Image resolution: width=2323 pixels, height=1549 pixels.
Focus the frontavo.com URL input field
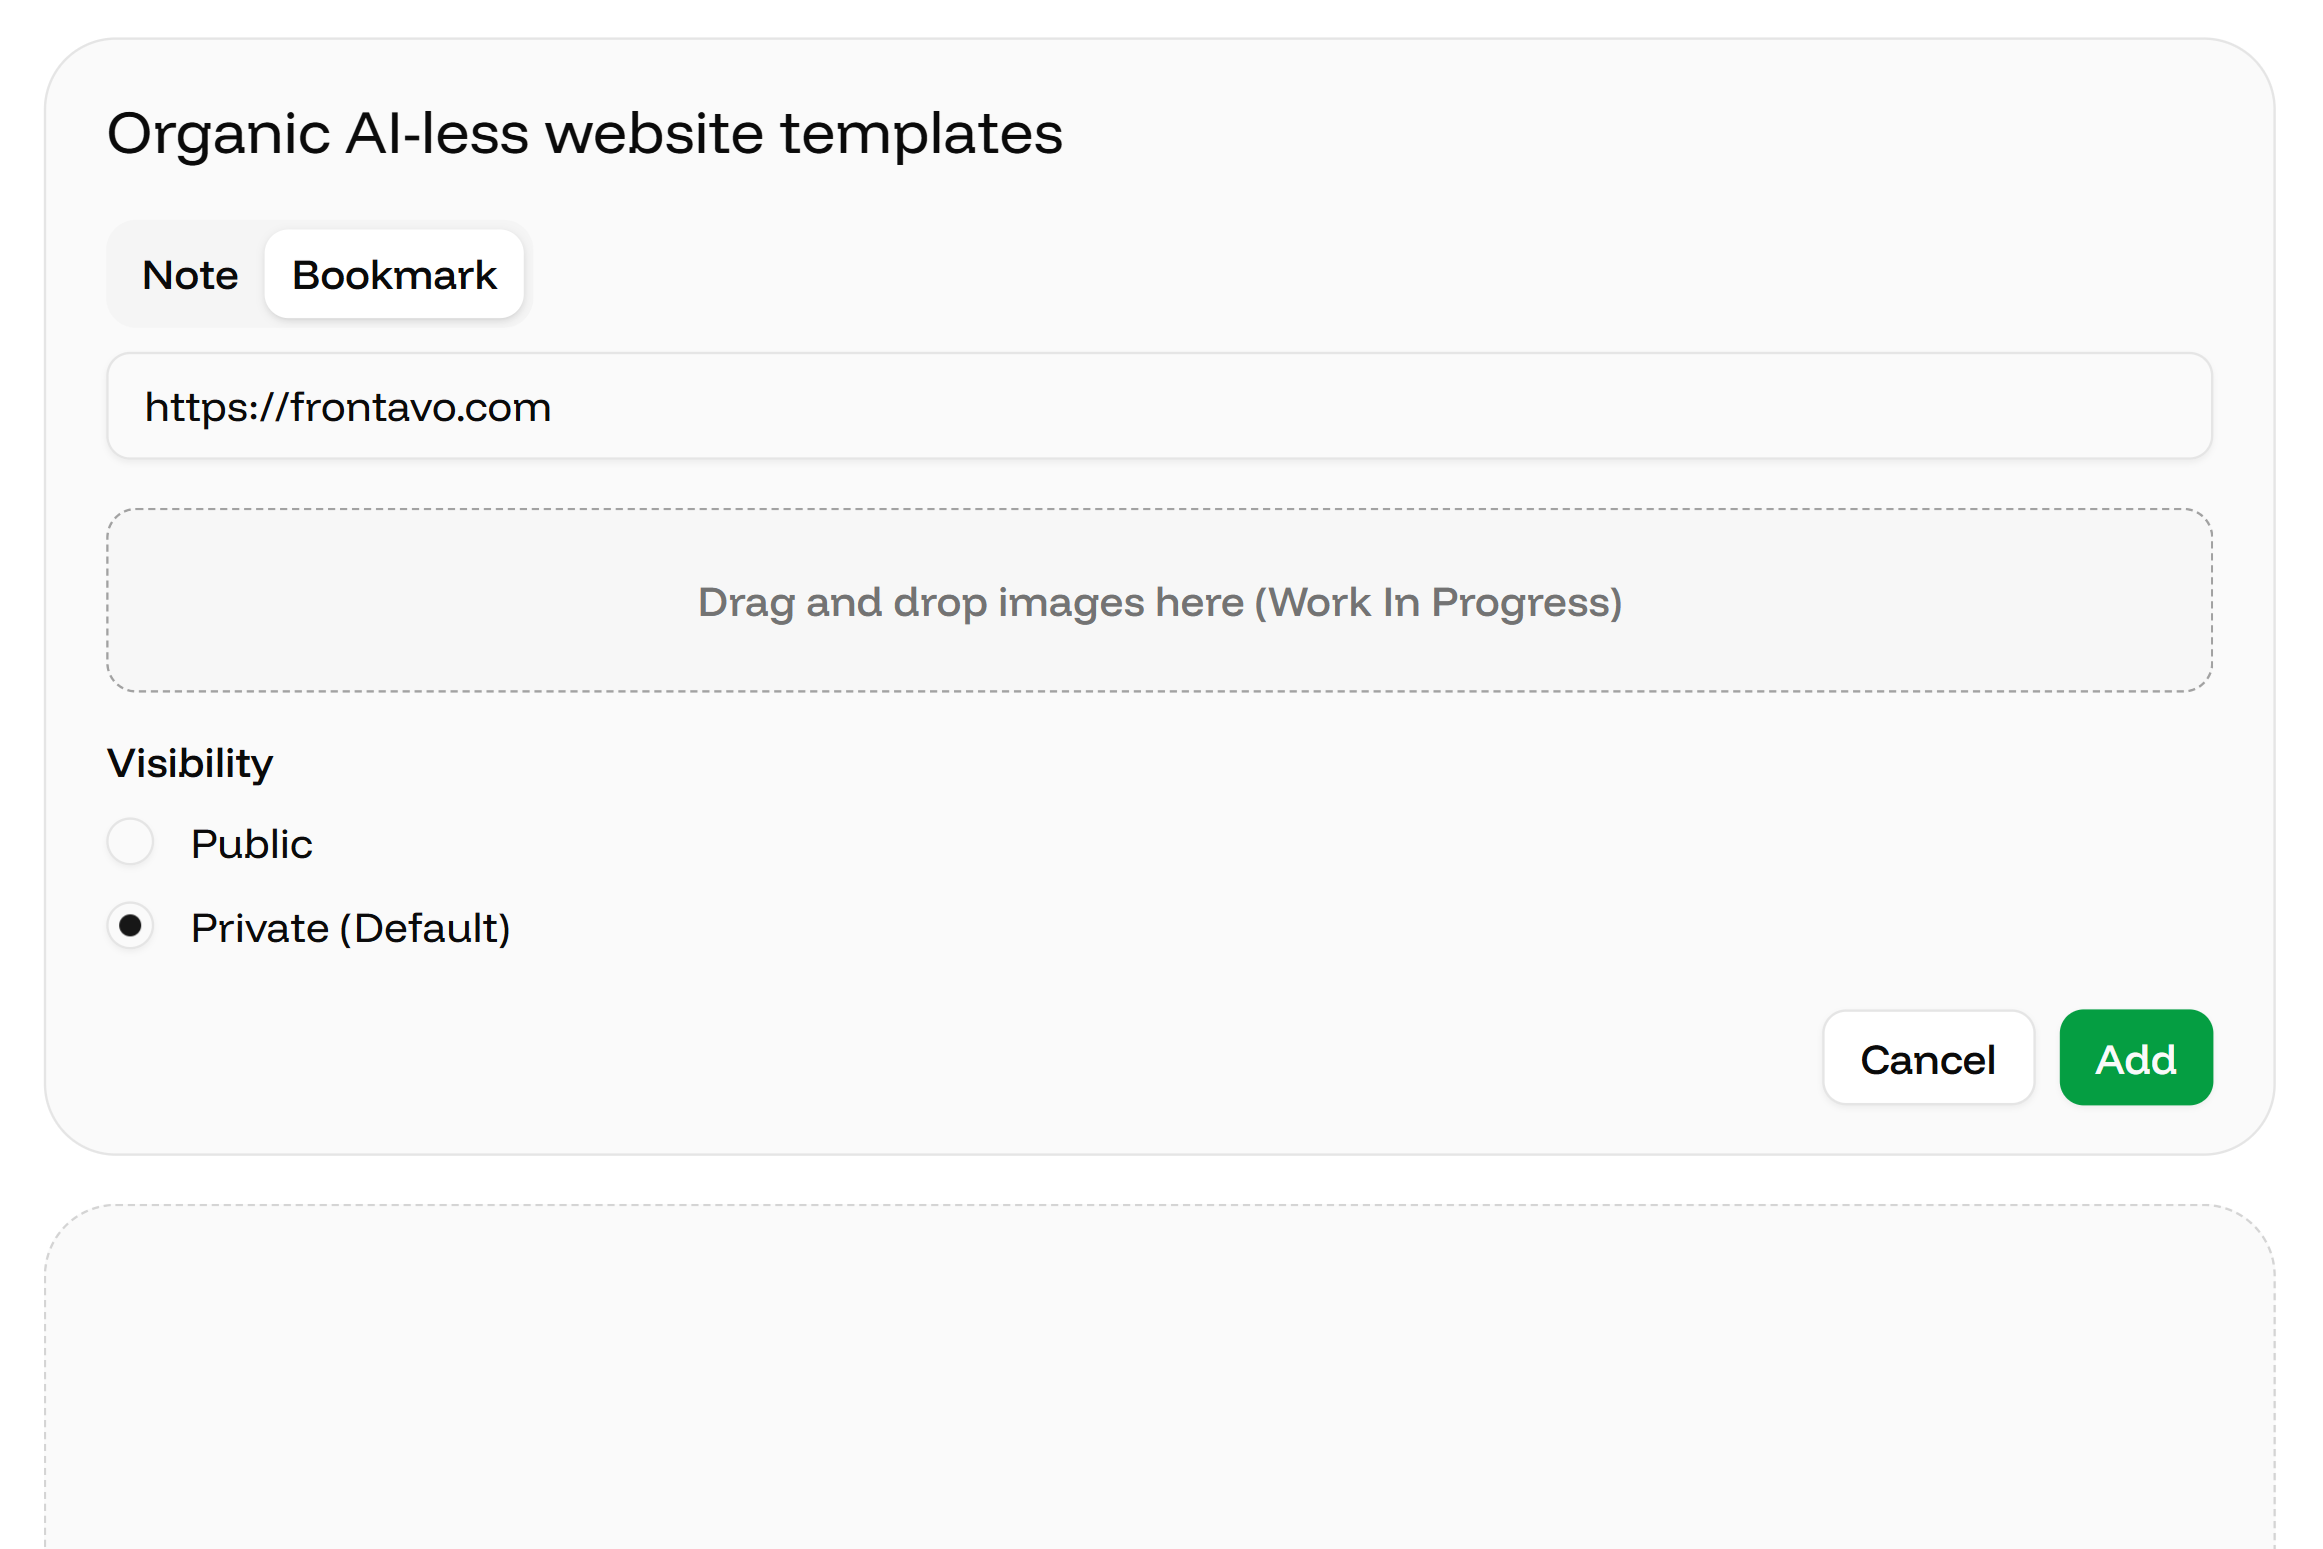coord(1159,406)
